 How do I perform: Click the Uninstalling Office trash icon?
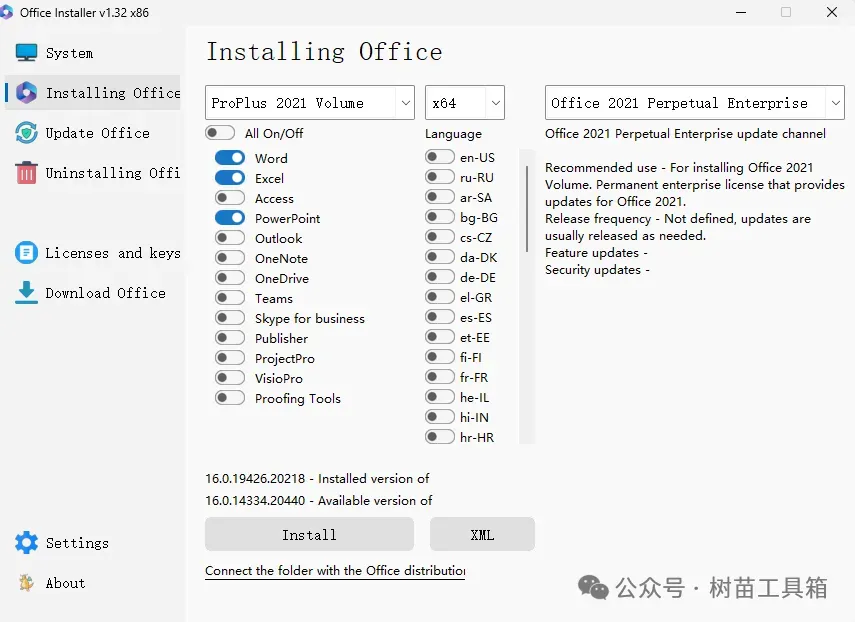[26, 173]
